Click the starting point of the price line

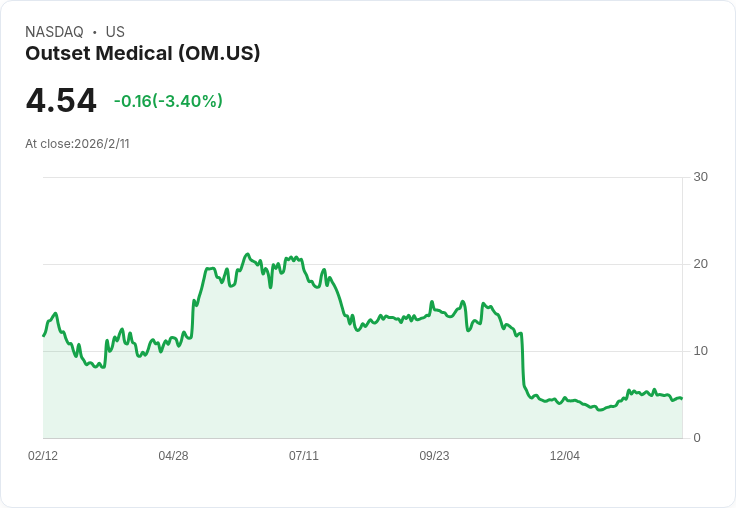(43, 335)
